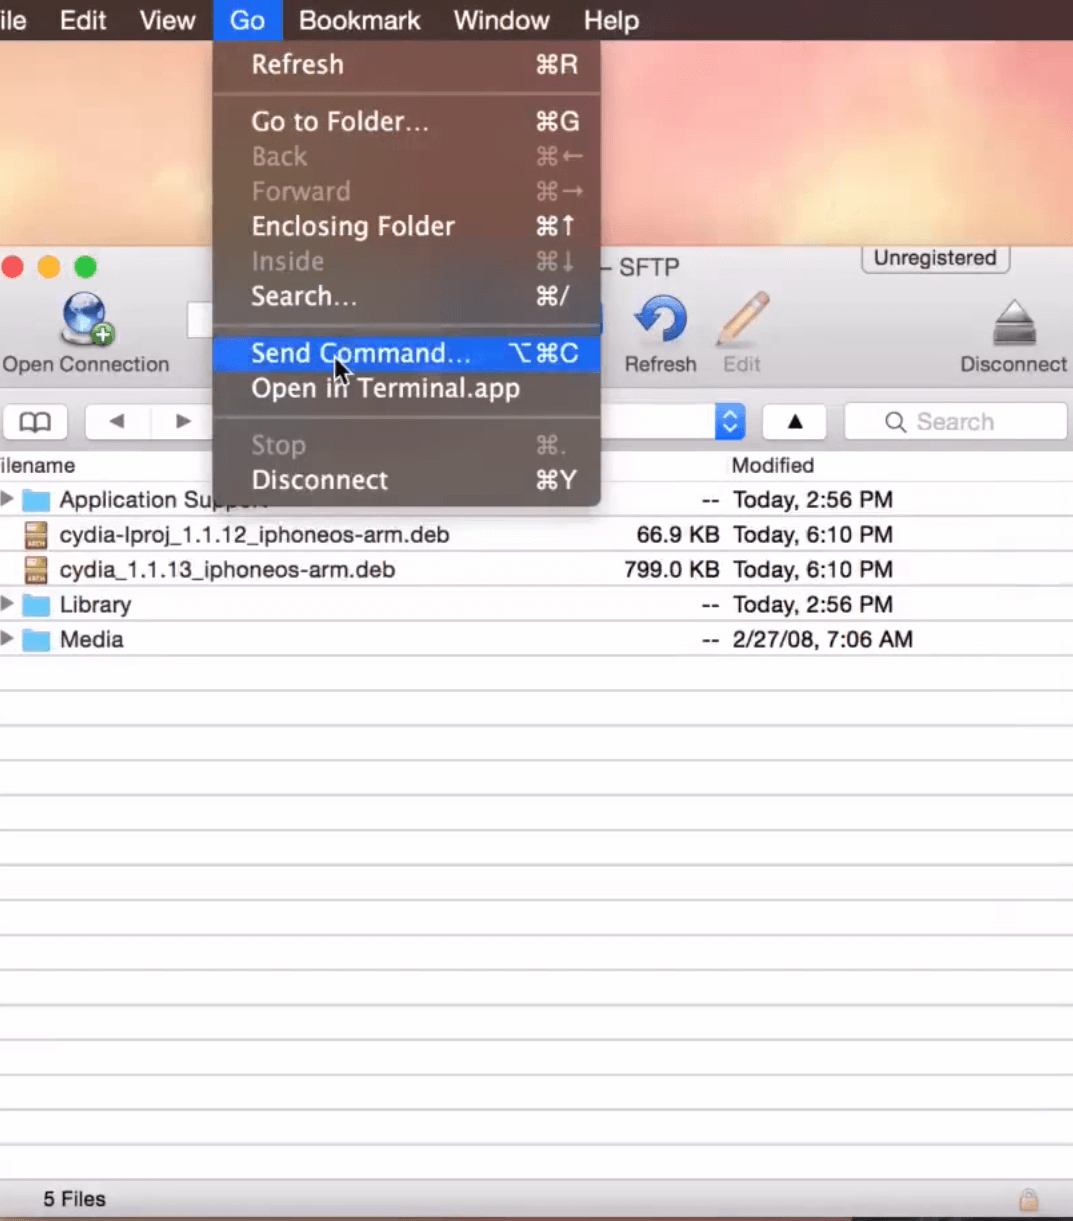Expand the Application Support folder
The width and height of the screenshot is (1073, 1221).
pos(8,499)
